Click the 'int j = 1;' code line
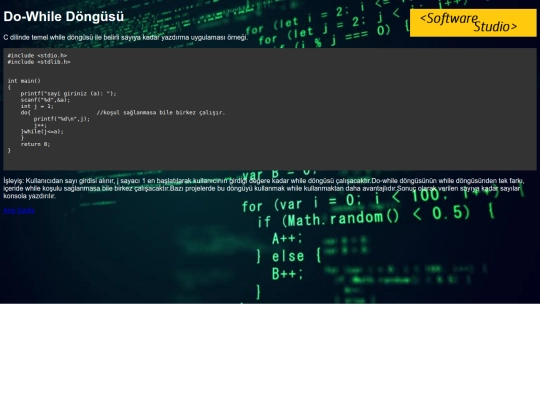Screen dimensions: 540x405 [37, 106]
